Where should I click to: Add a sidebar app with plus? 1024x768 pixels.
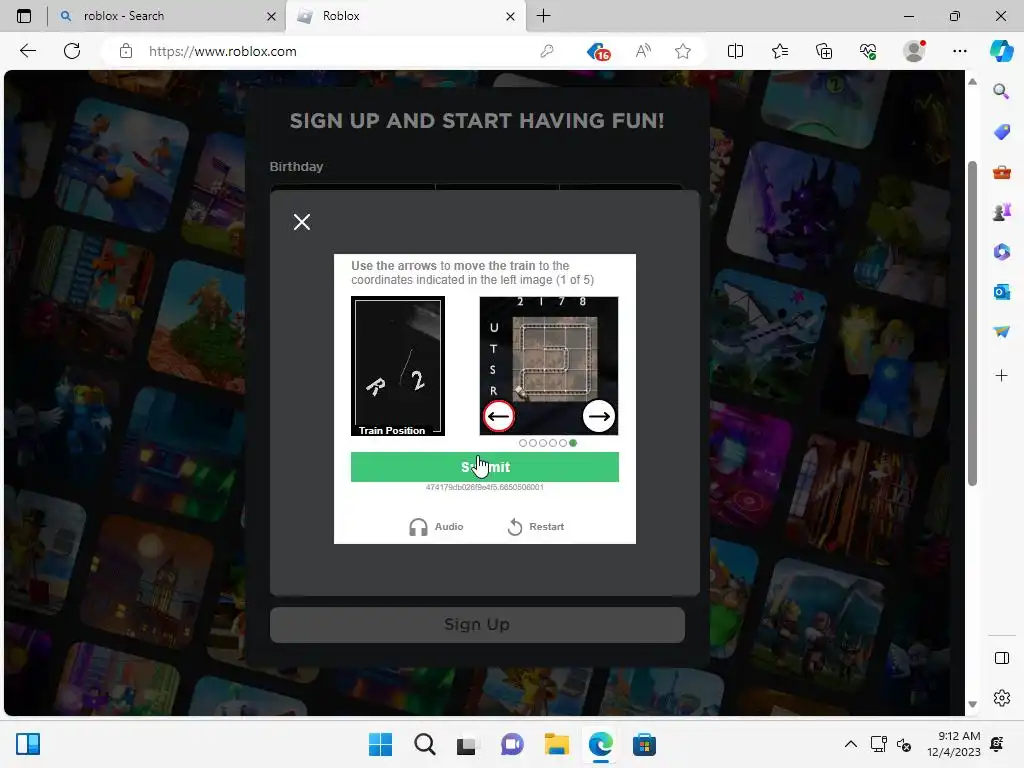pyautogui.click(x=1001, y=376)
